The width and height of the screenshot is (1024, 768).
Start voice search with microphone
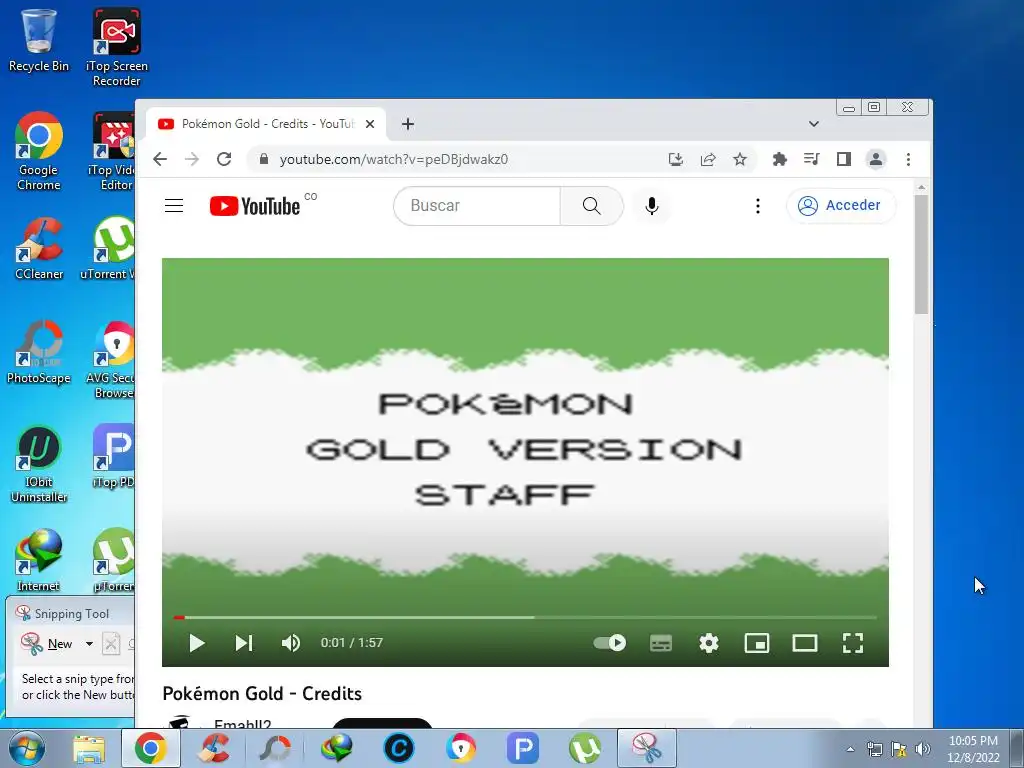[x=652, y=206]
